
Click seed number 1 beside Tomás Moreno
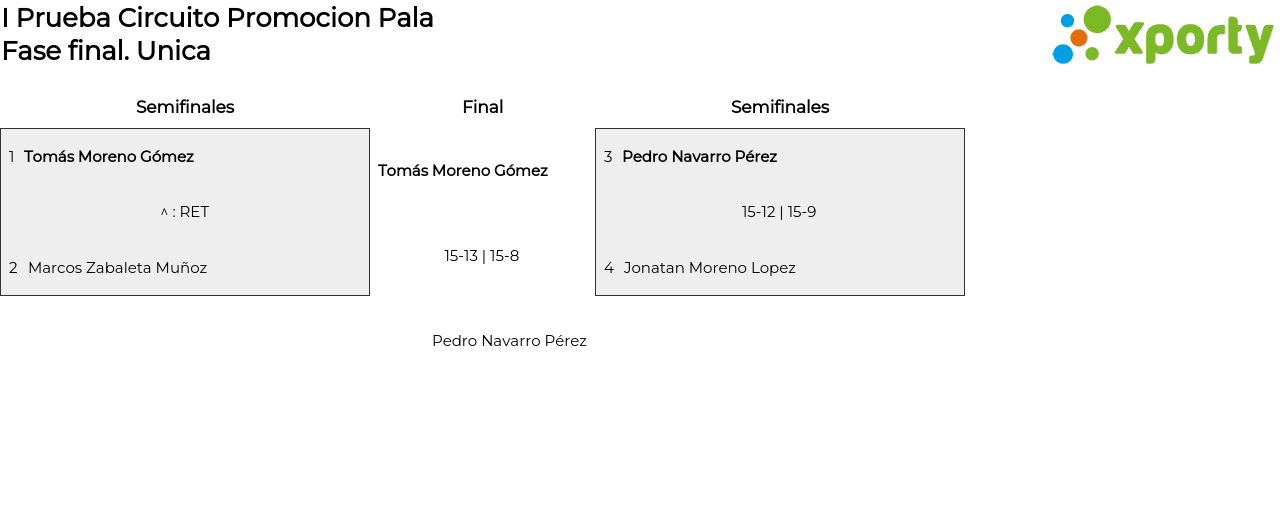point(12,157)
